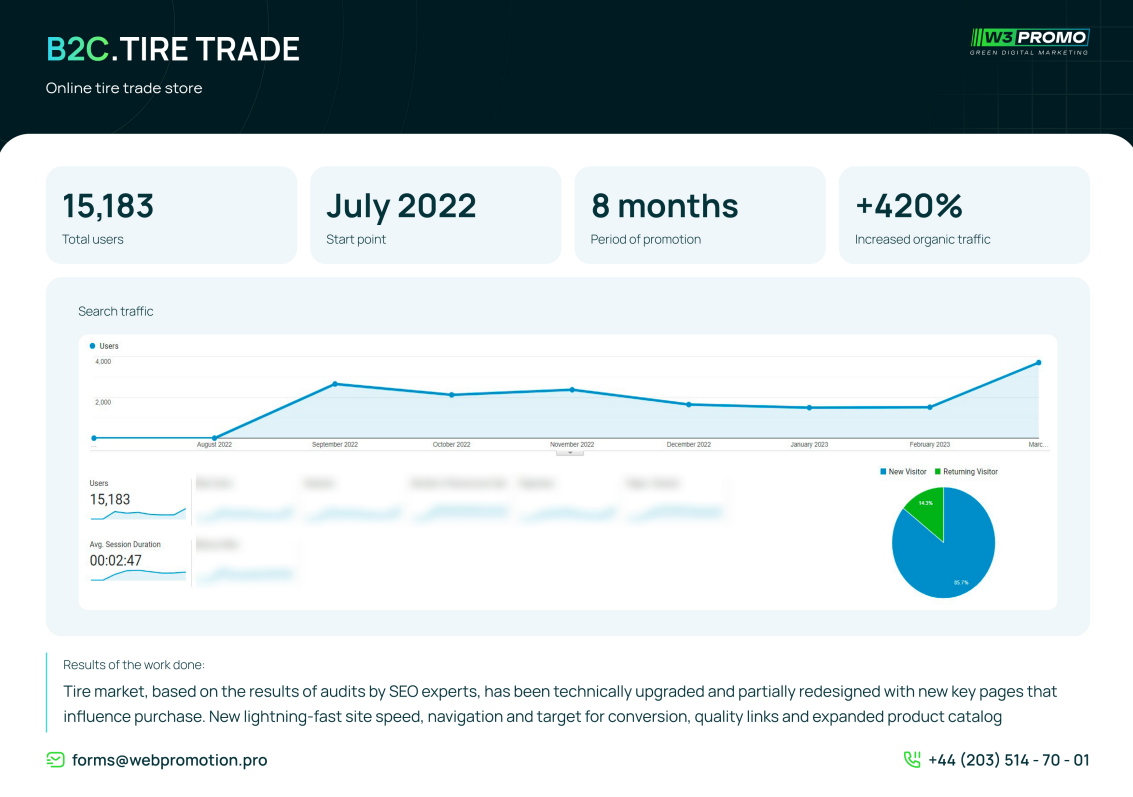The image size is (1133, 797).
Task: Open the forms@webpromotion.pro email link
Action: tap(169, 760)
